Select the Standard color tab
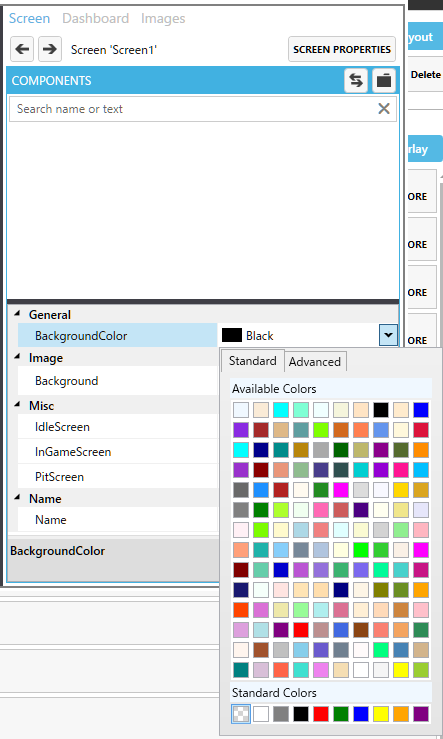Image resolution: width=443 pixels, height=739 pixels. pyautogui.click(x=253, y=361)
